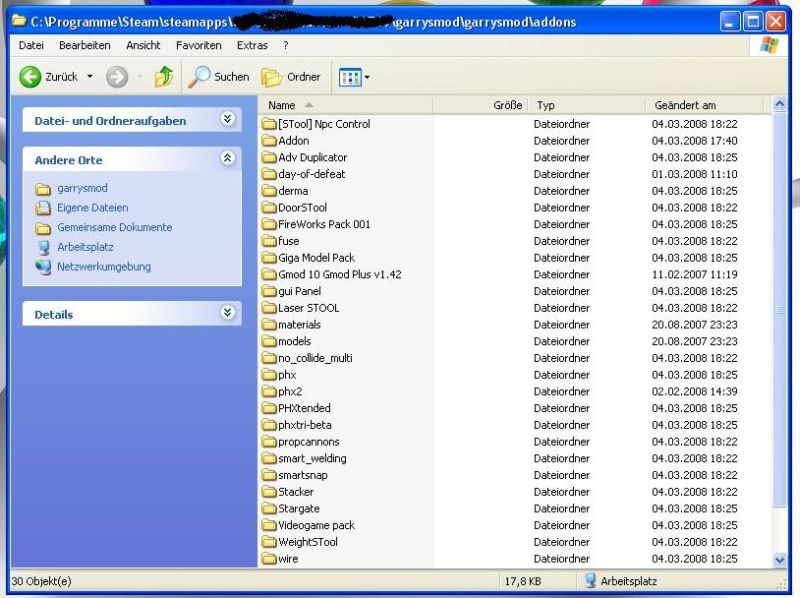Select the Giga Model Pack folder icon
800x598 pixels.
point(269,258)
